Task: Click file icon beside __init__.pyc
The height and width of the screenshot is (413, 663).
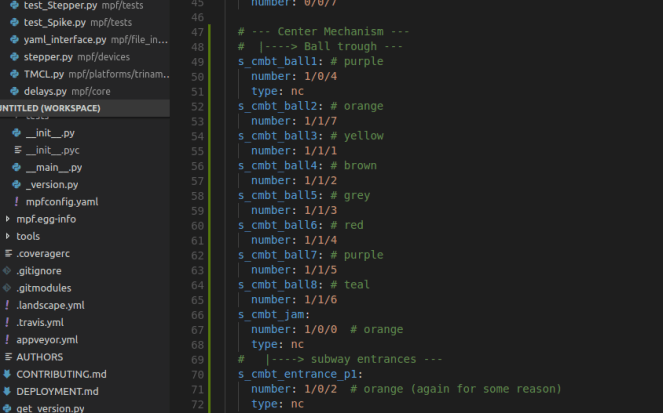Action: tap(18, 150)
